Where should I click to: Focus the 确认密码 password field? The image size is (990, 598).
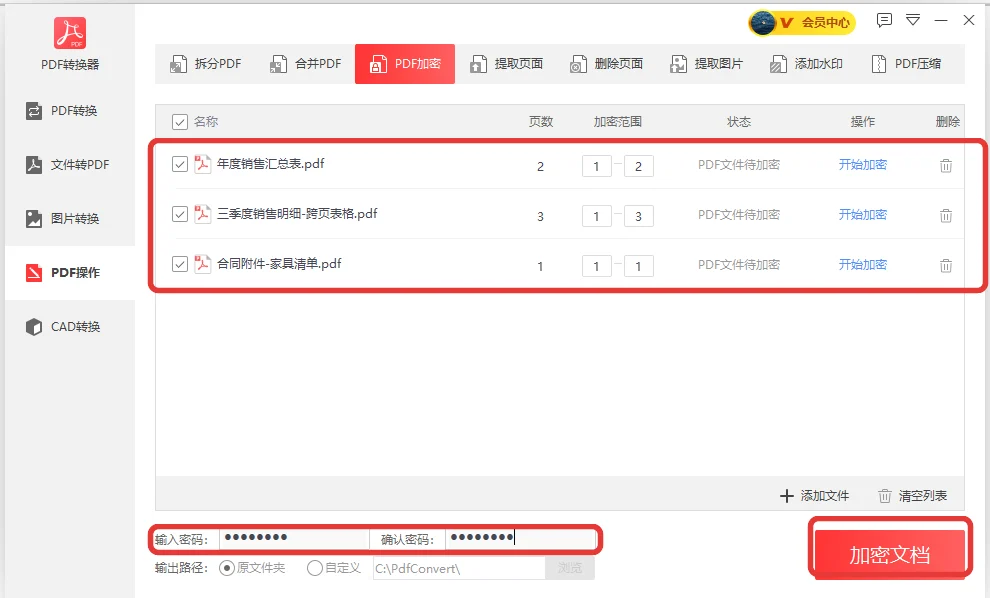[520, 539]
